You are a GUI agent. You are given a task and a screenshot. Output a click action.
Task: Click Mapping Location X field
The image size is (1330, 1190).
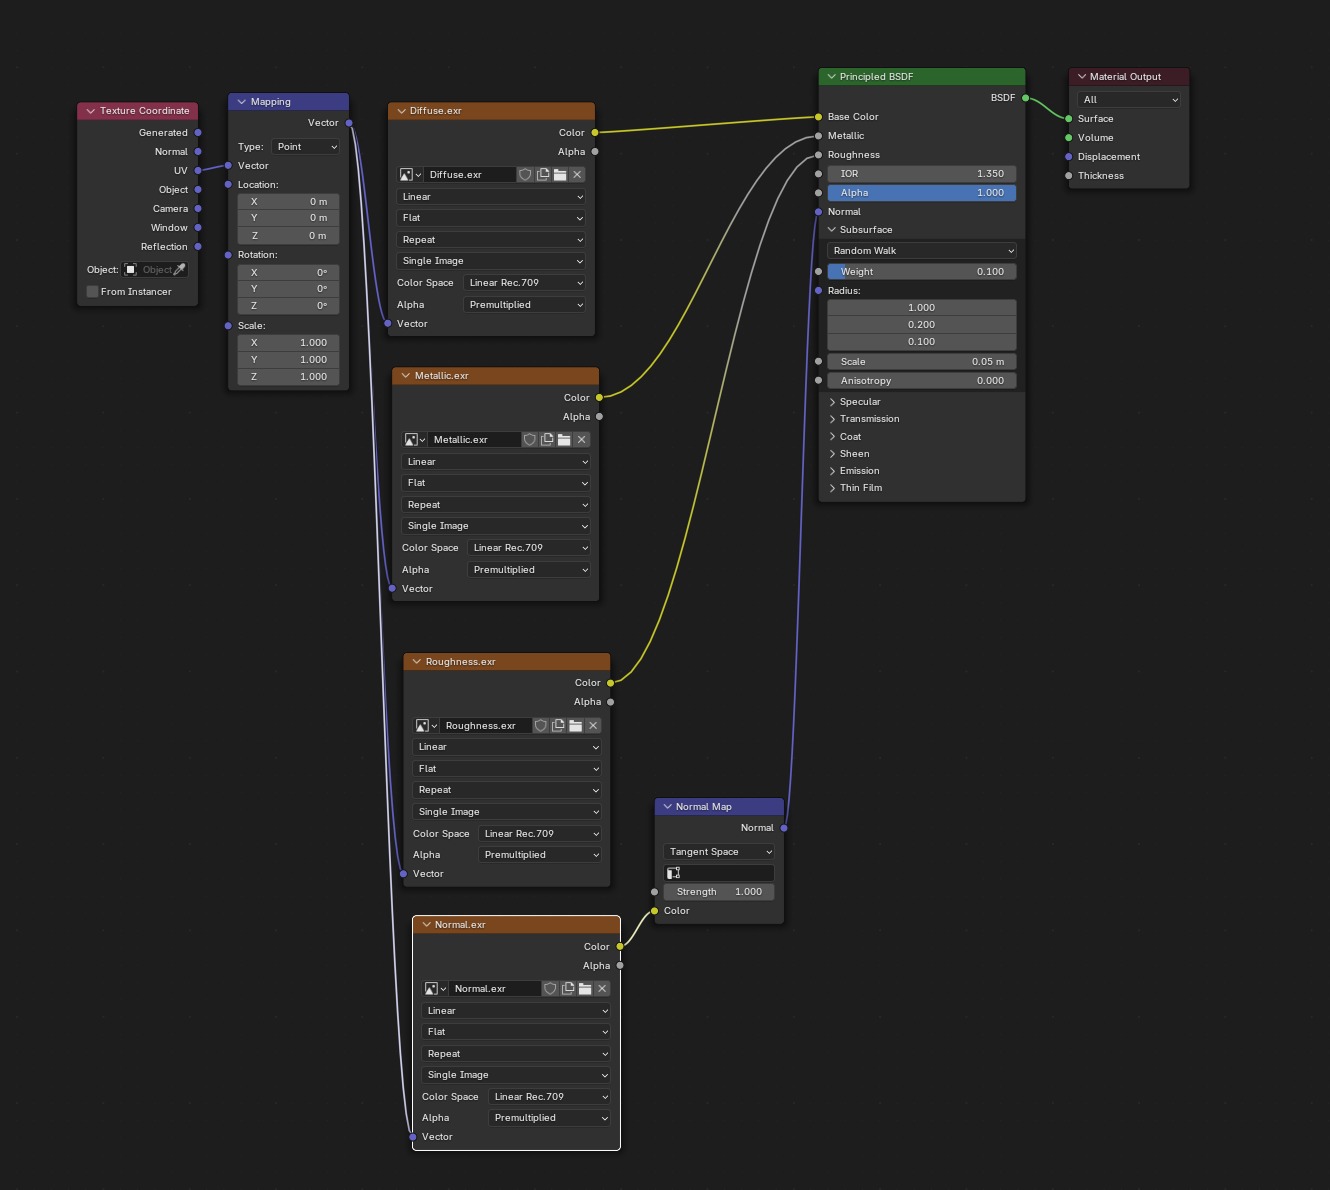(x=289, y=202)
